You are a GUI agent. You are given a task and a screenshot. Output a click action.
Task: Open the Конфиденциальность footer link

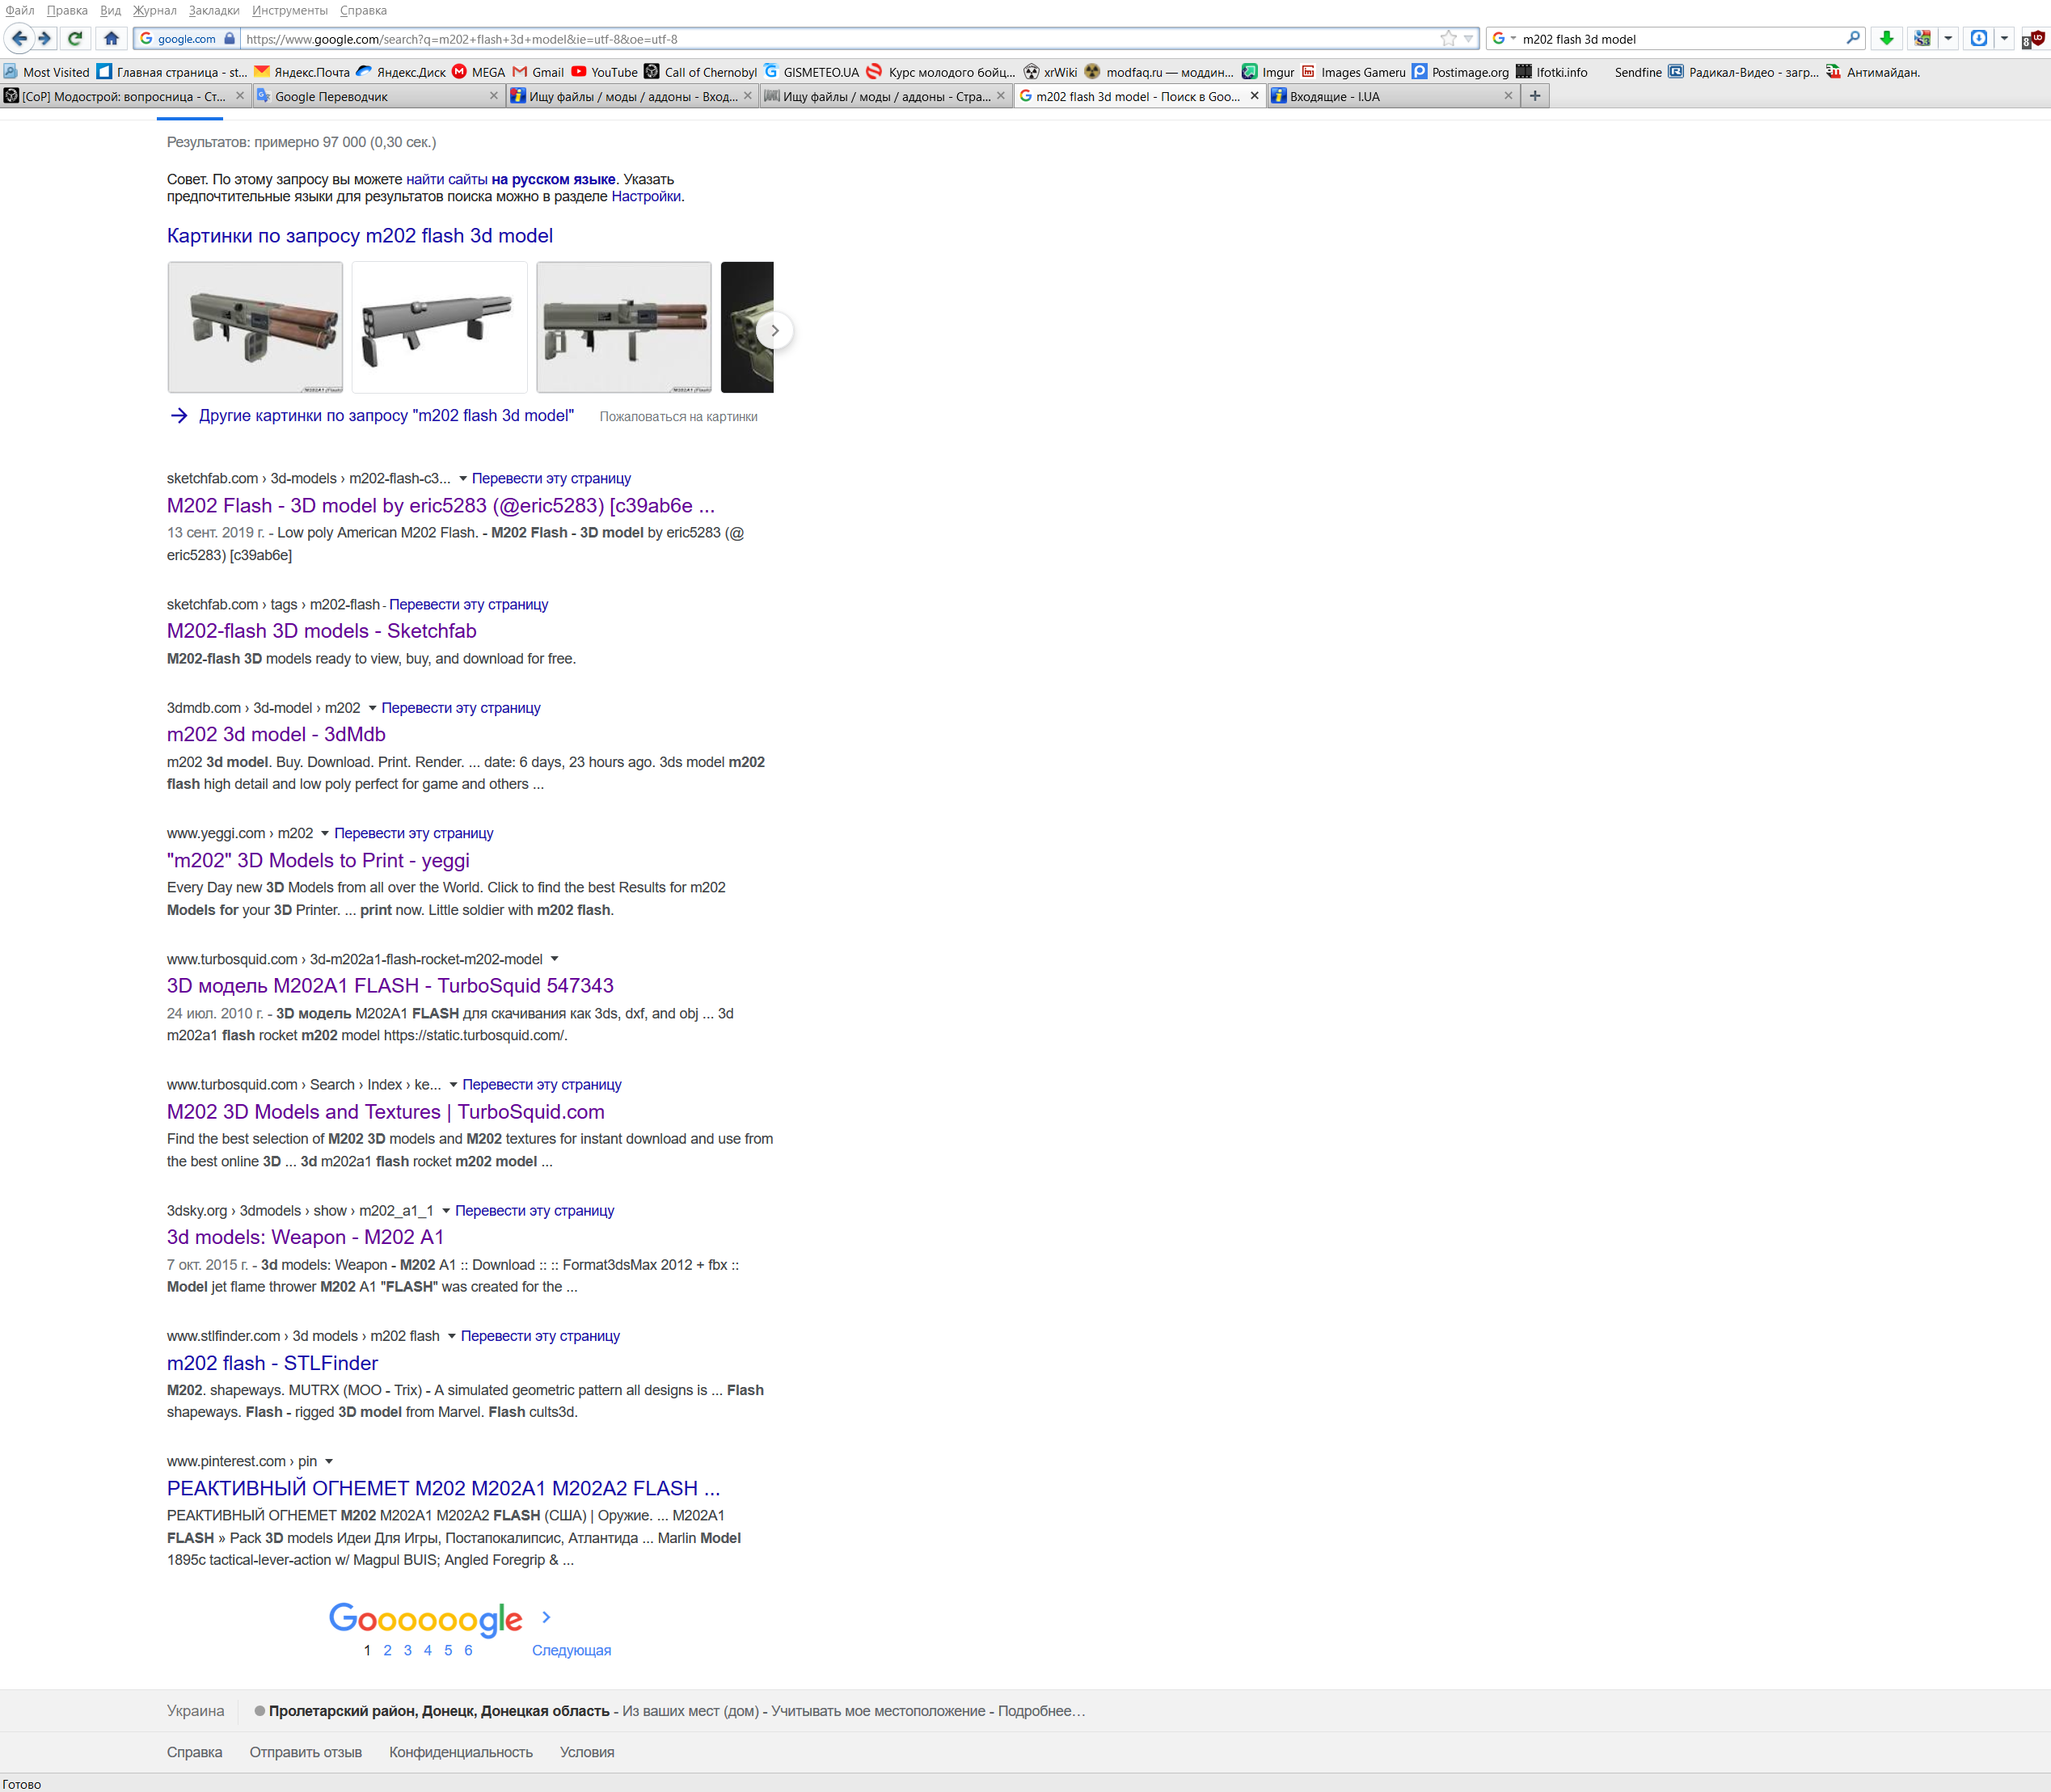461,1753
